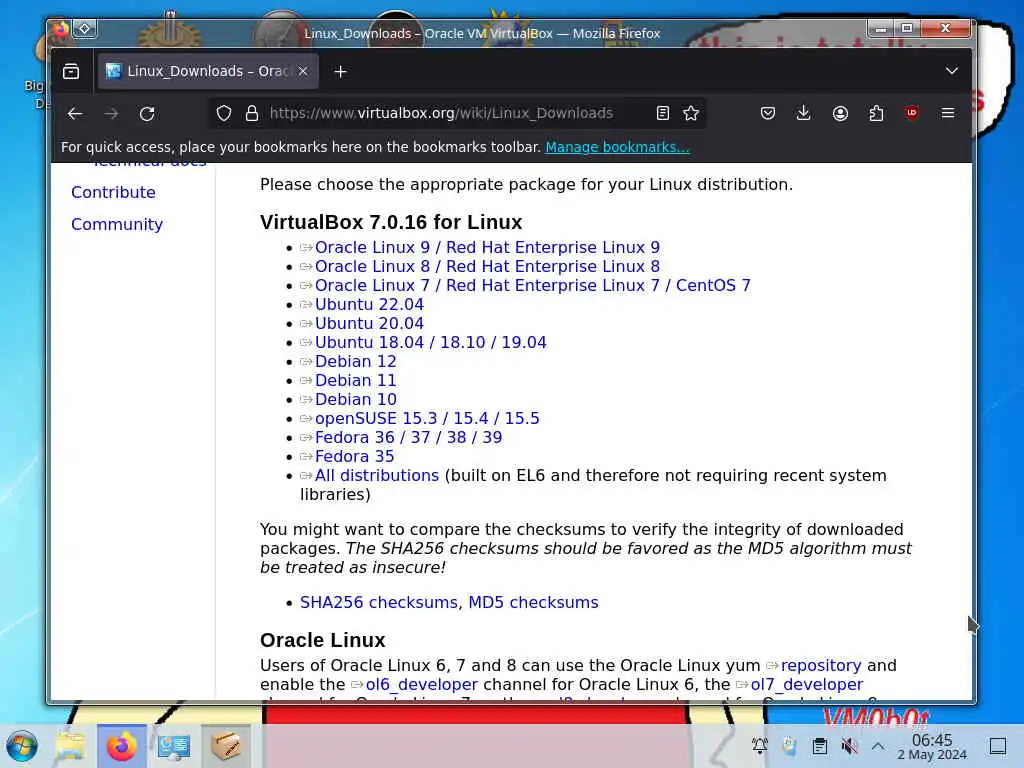Open Firefox View icon left of tabs
Viewport: 1024px width, 768px height.
(x=71, y=71)
